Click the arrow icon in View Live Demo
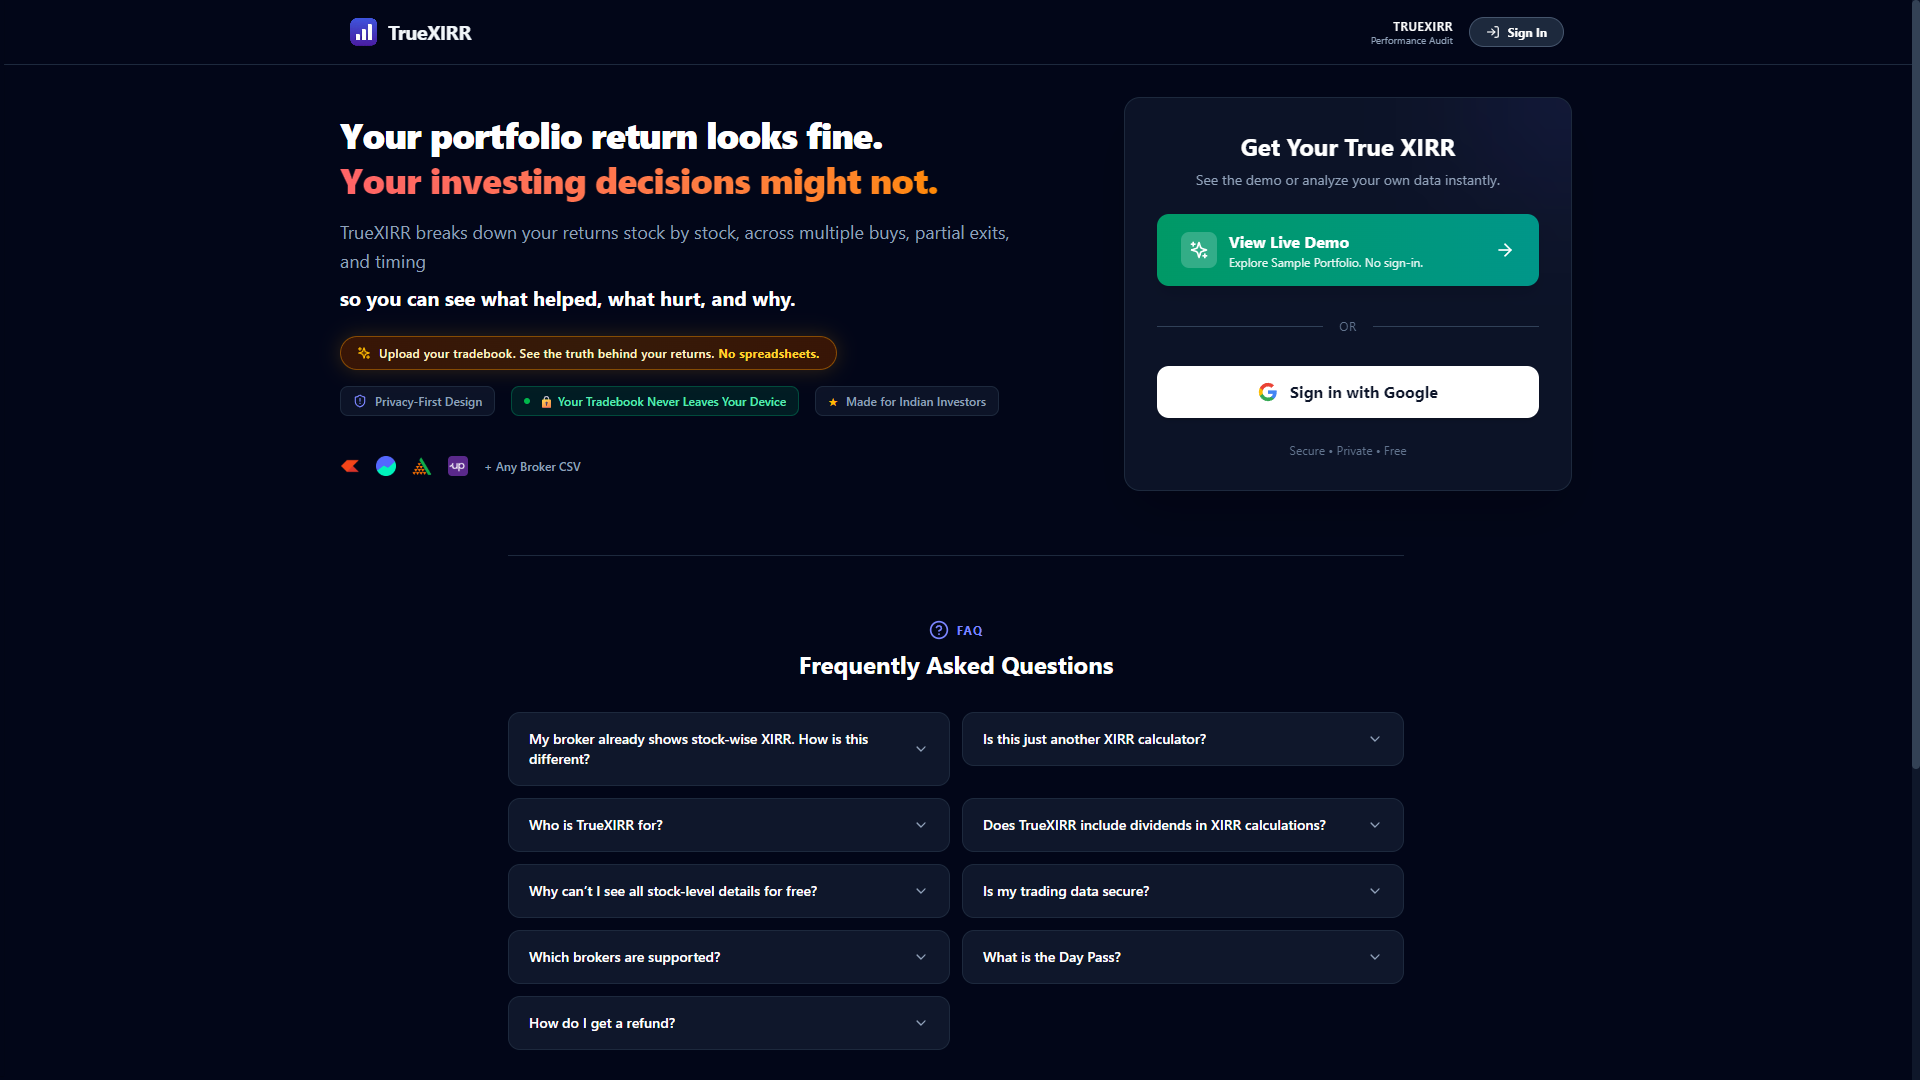The width and height of the screenshot is (1920, 1080). click(1505, 250)
